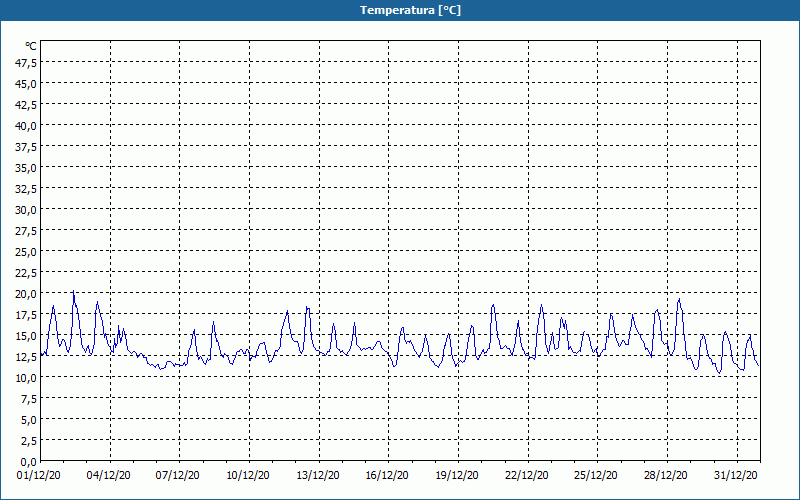Select the 22,5 y-axis label
This screenshot has height=500, width=800.
coord(27,272)
